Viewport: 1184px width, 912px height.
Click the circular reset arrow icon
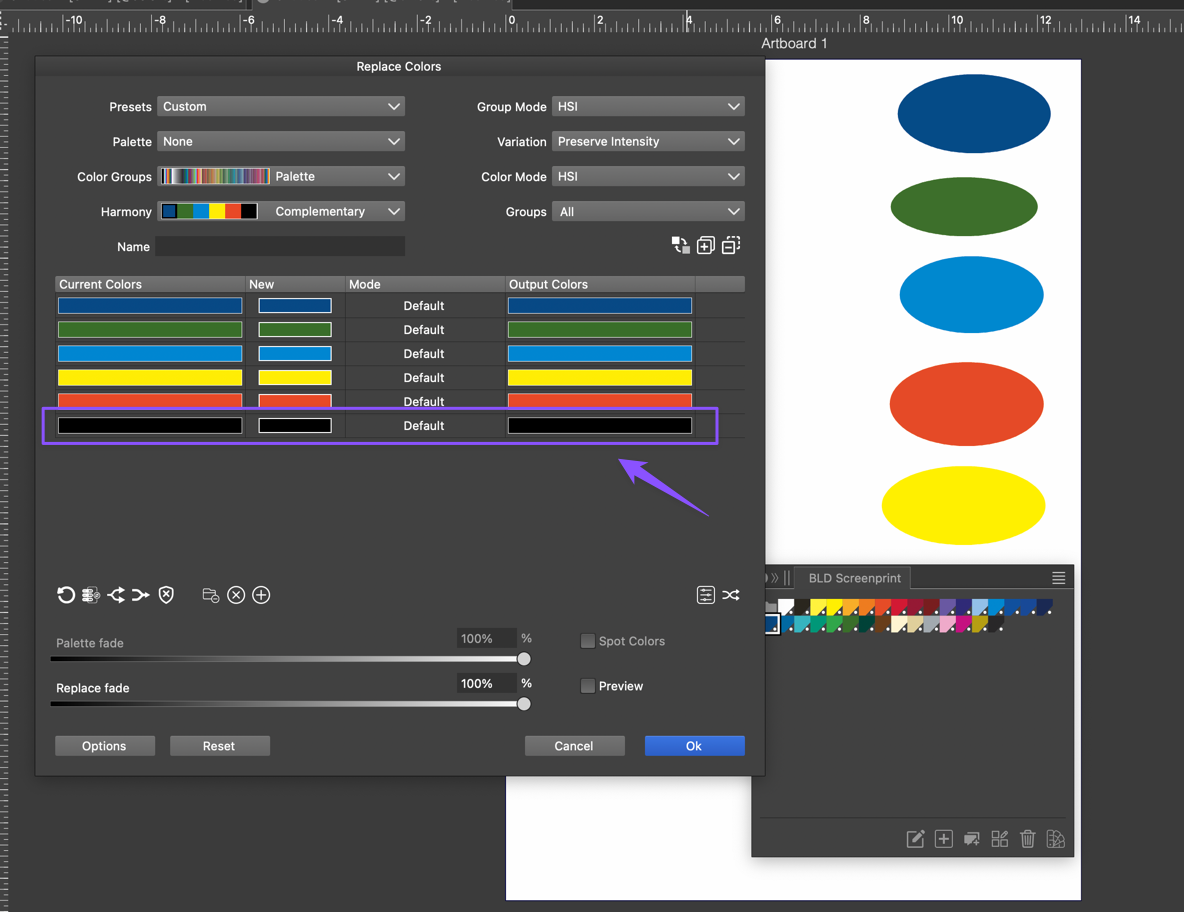(x=66, y=595)
